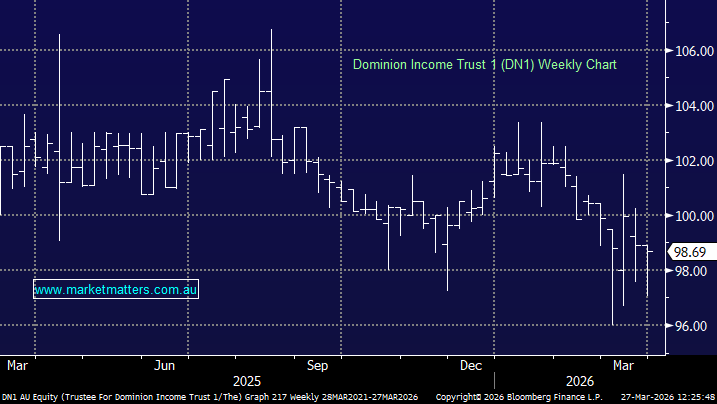Viewport: 717px width, 404px height.
Task: Click the Dominion Income Trust 1 chart title
Action: coord(484,64)
